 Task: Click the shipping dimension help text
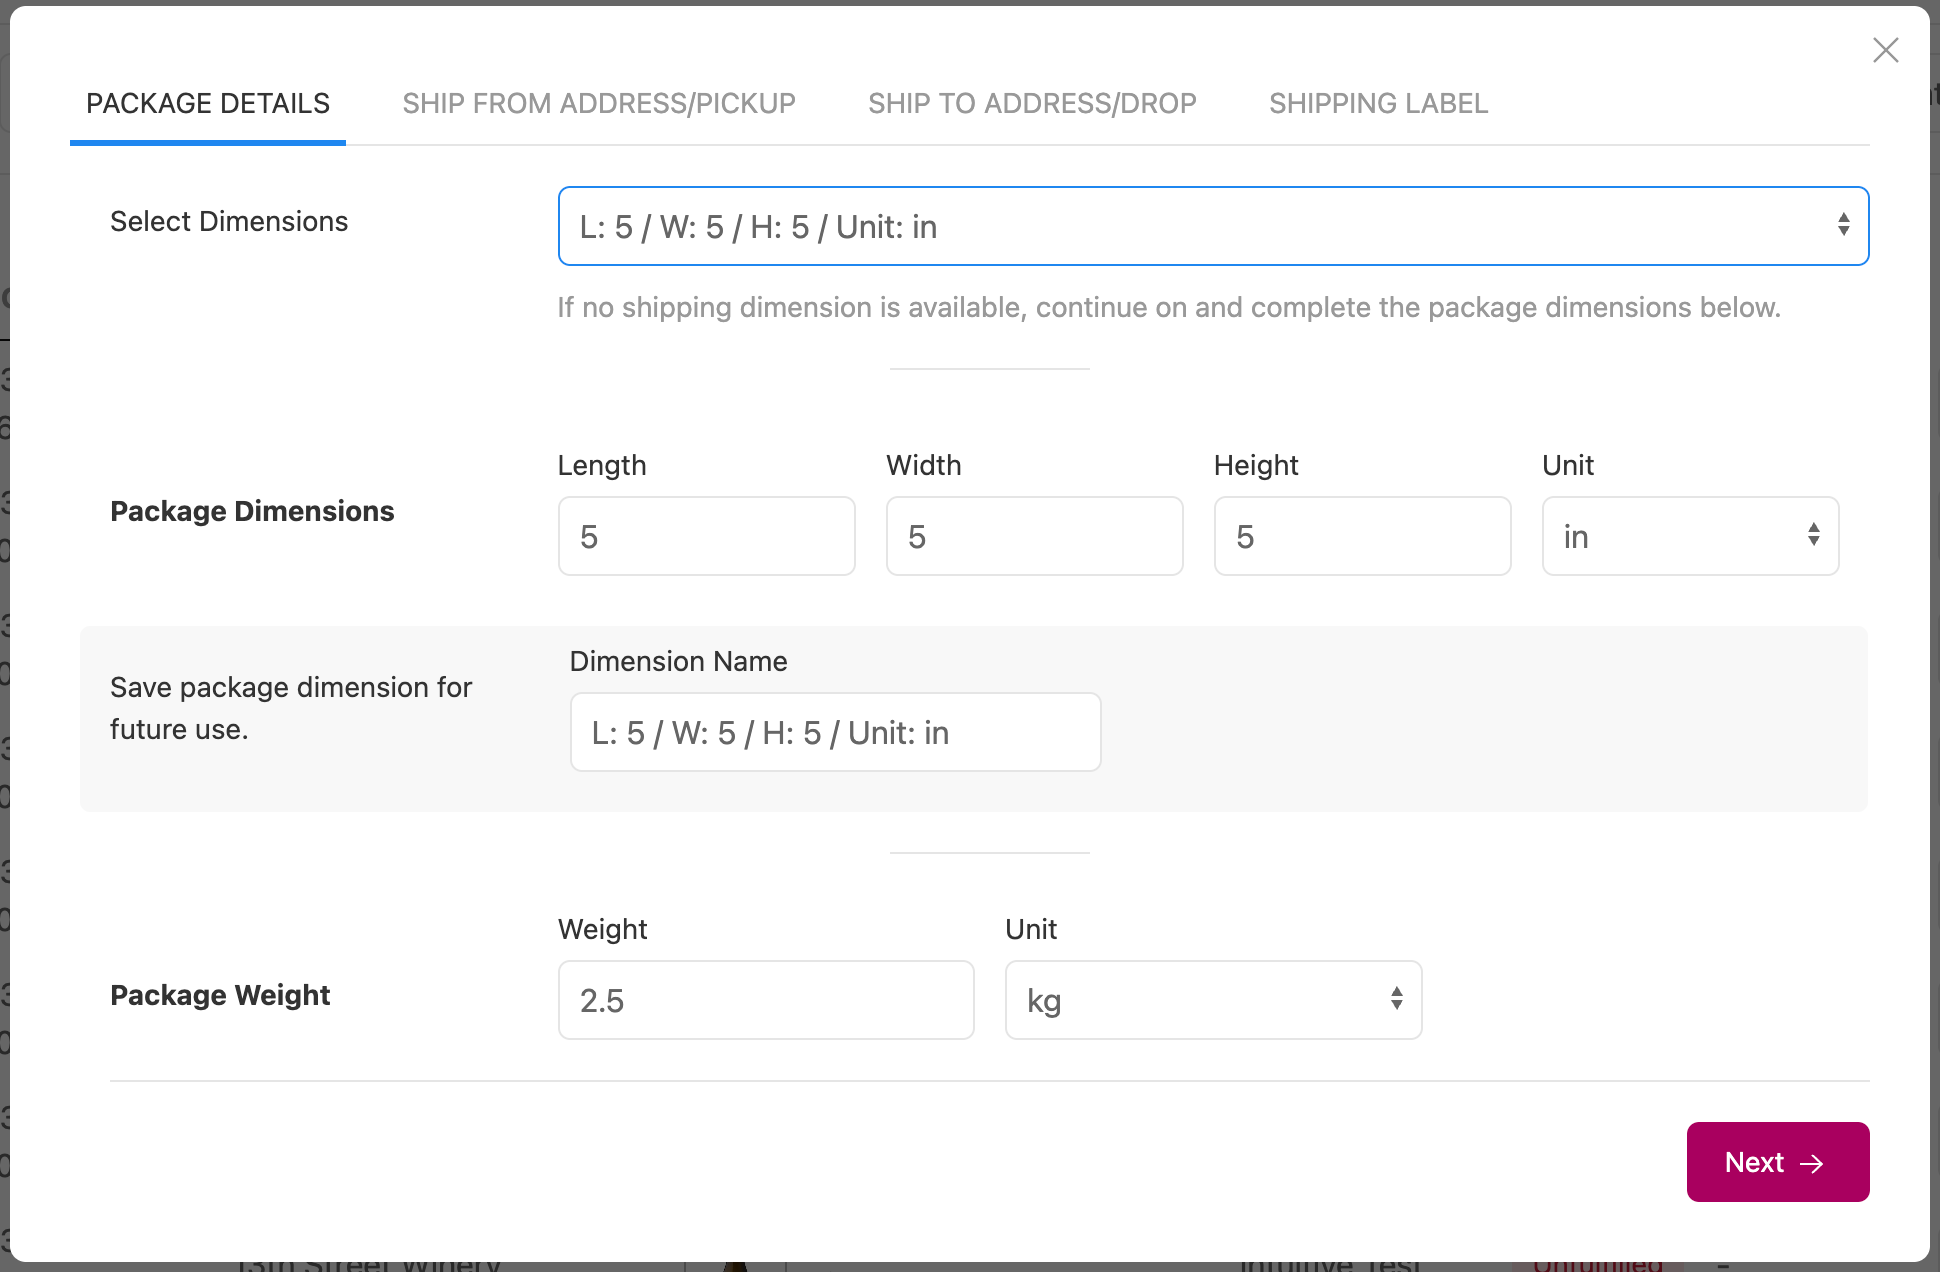tap(1169, 307)
